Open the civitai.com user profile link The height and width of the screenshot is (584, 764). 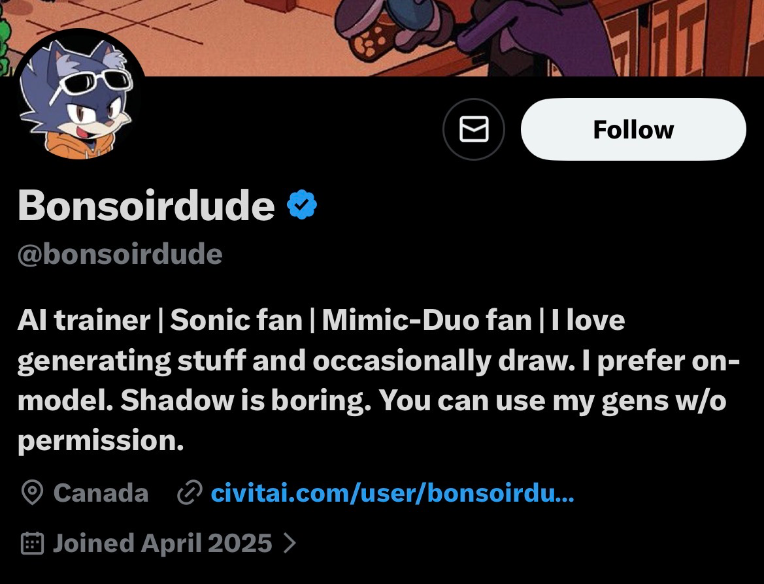(392, 493)
